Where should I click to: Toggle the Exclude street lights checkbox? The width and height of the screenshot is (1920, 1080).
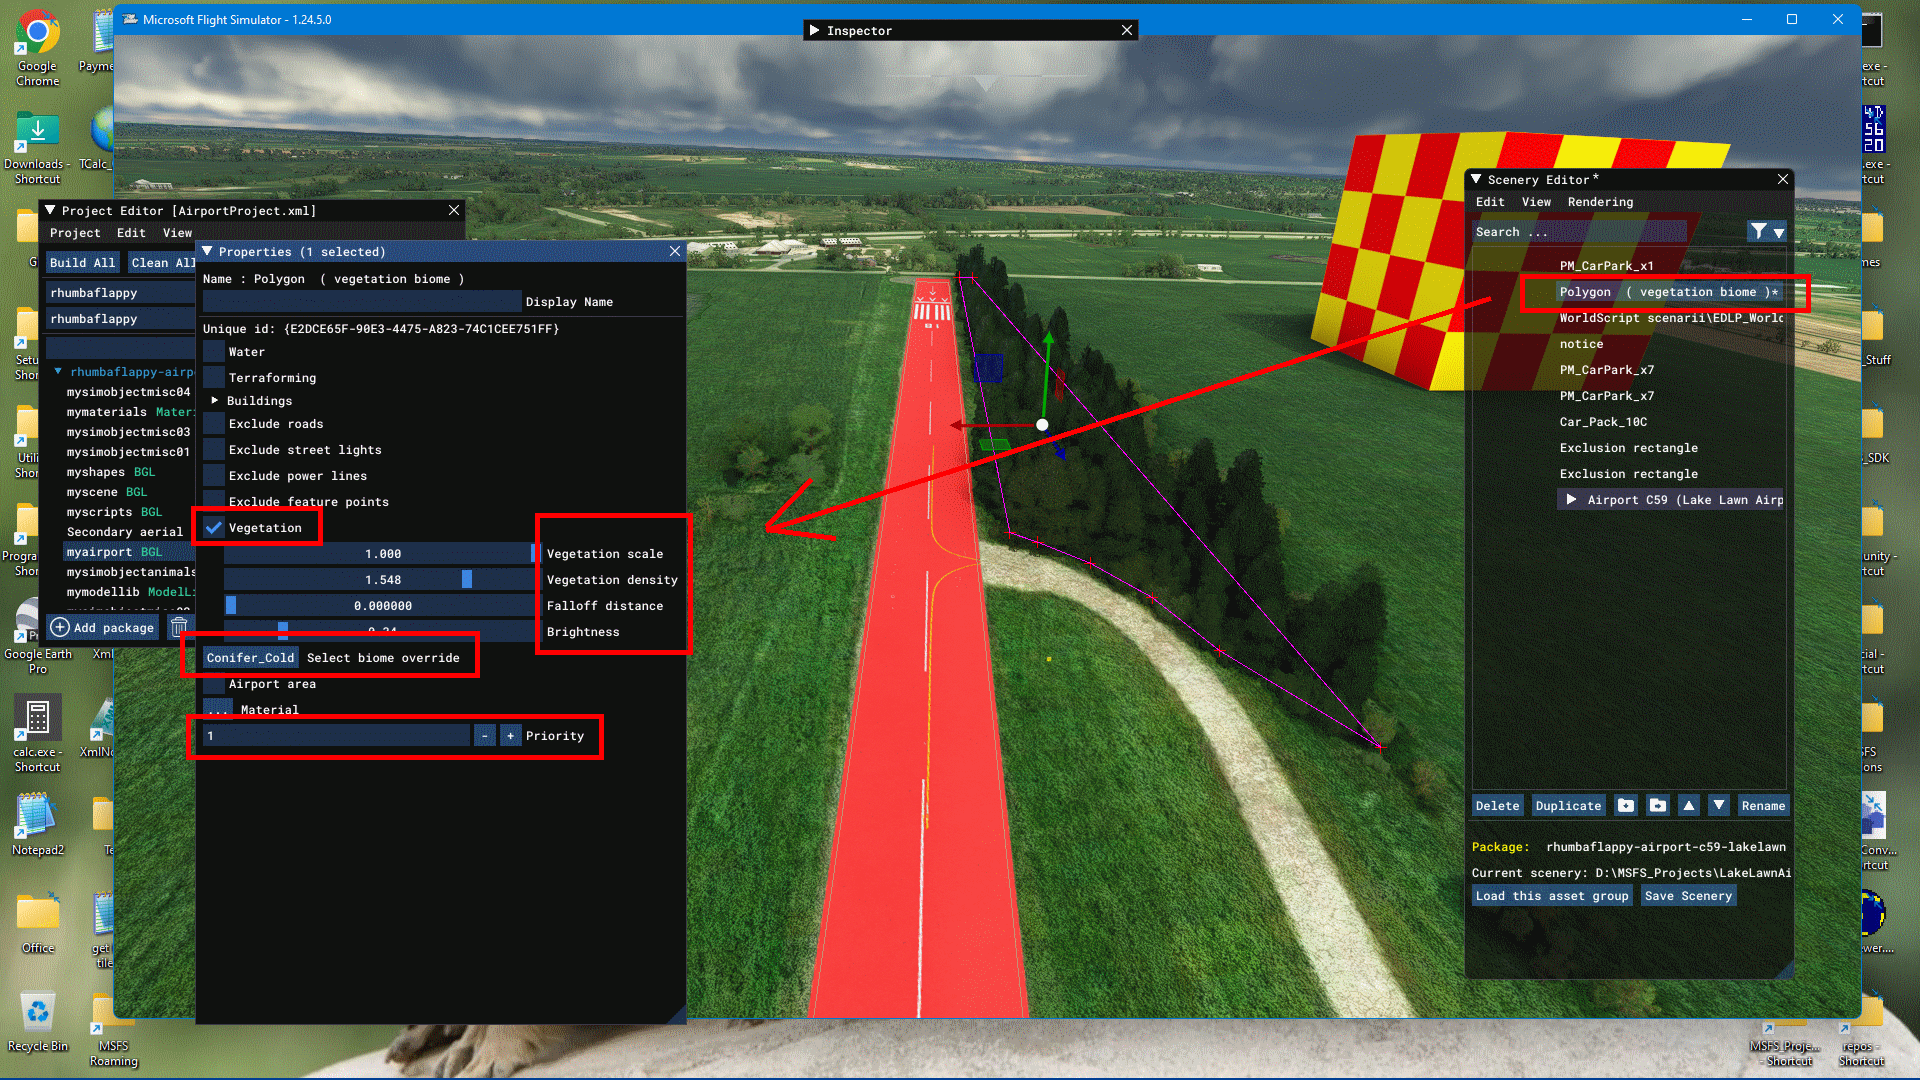(214, 450)
